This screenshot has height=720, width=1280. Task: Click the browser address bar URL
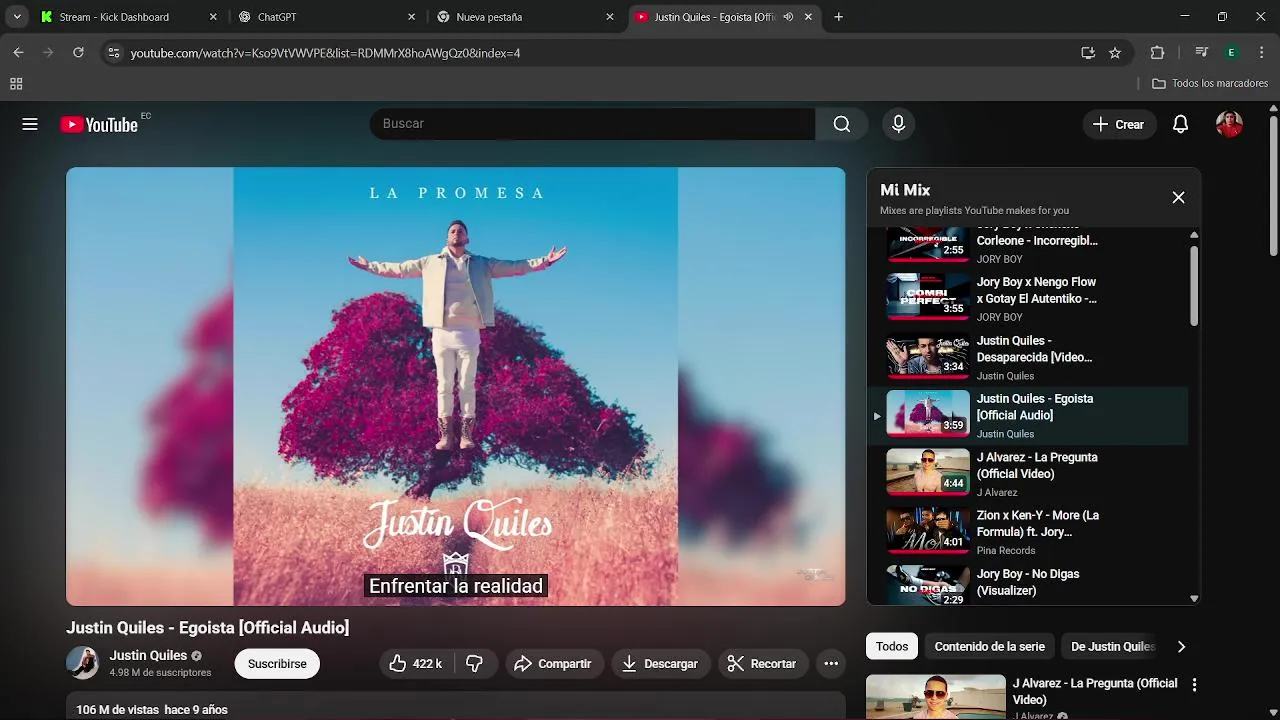(325, 53)
